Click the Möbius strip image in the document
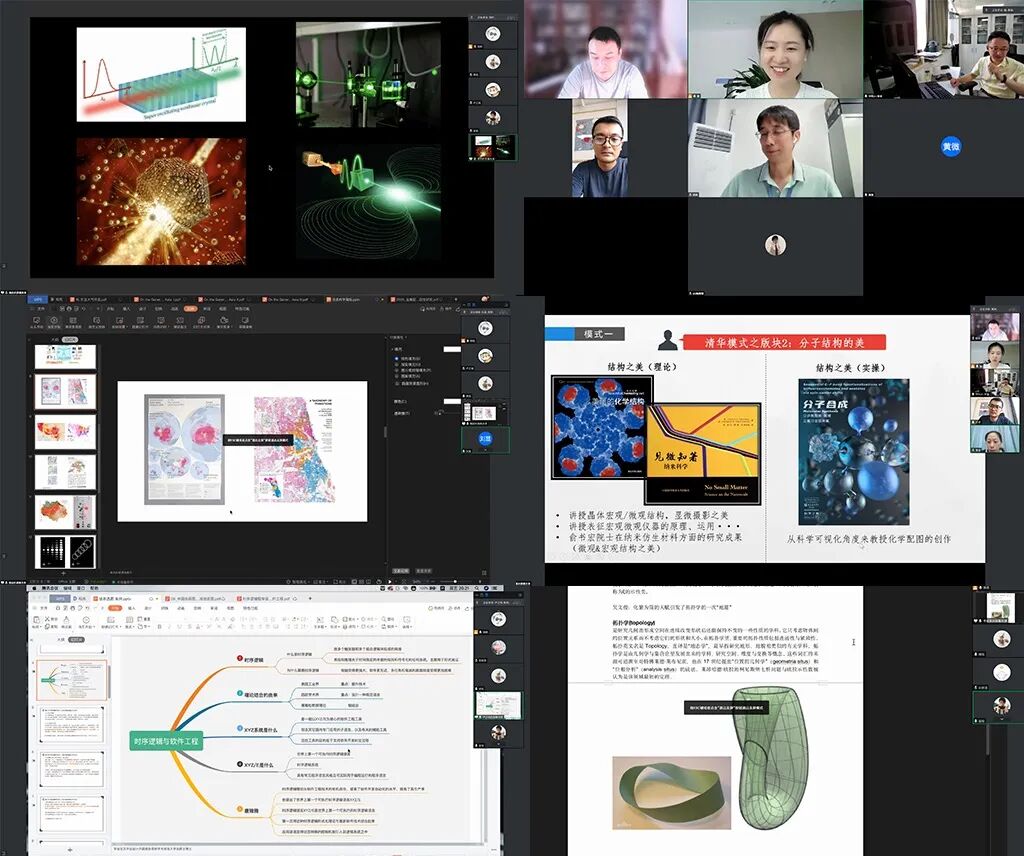Image resolution: width=1024 pixels, height=856 pixels. tap(671, 793)
